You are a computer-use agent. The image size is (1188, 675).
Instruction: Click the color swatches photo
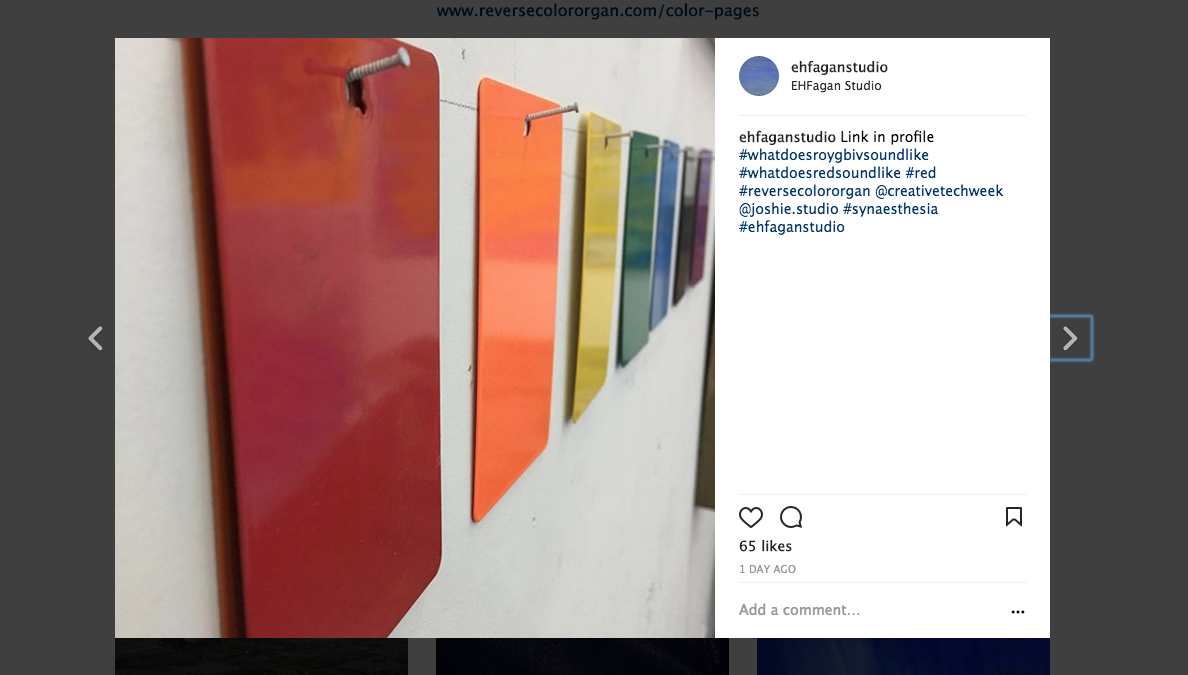tap(414, 338)
